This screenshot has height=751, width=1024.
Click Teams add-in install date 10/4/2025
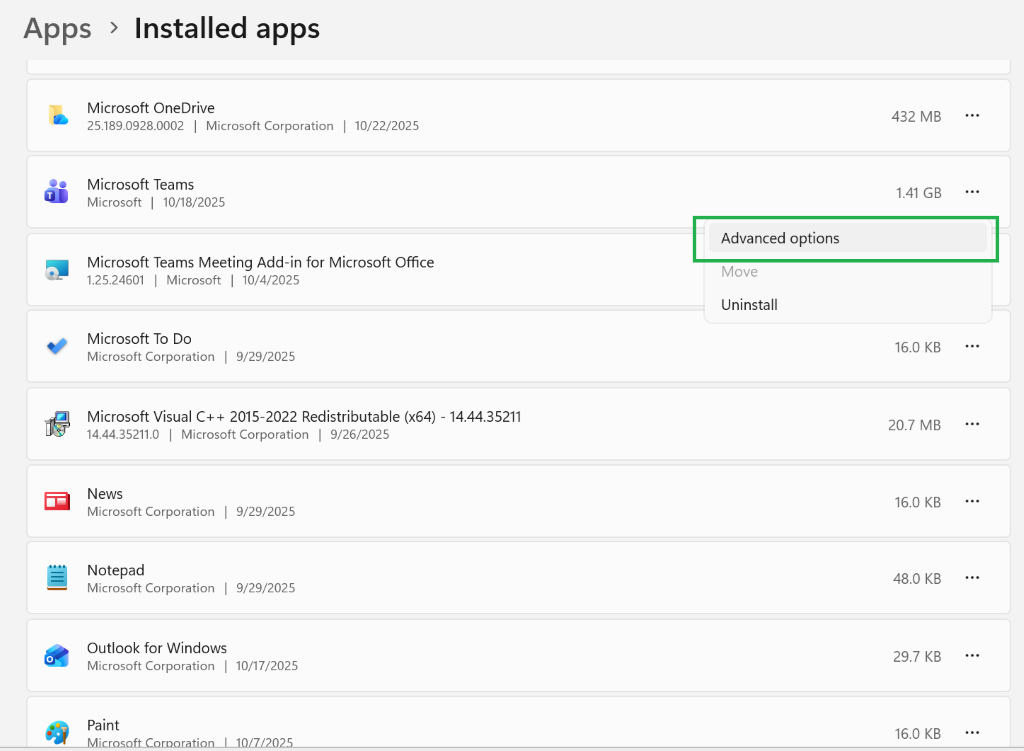coord(271,280)
